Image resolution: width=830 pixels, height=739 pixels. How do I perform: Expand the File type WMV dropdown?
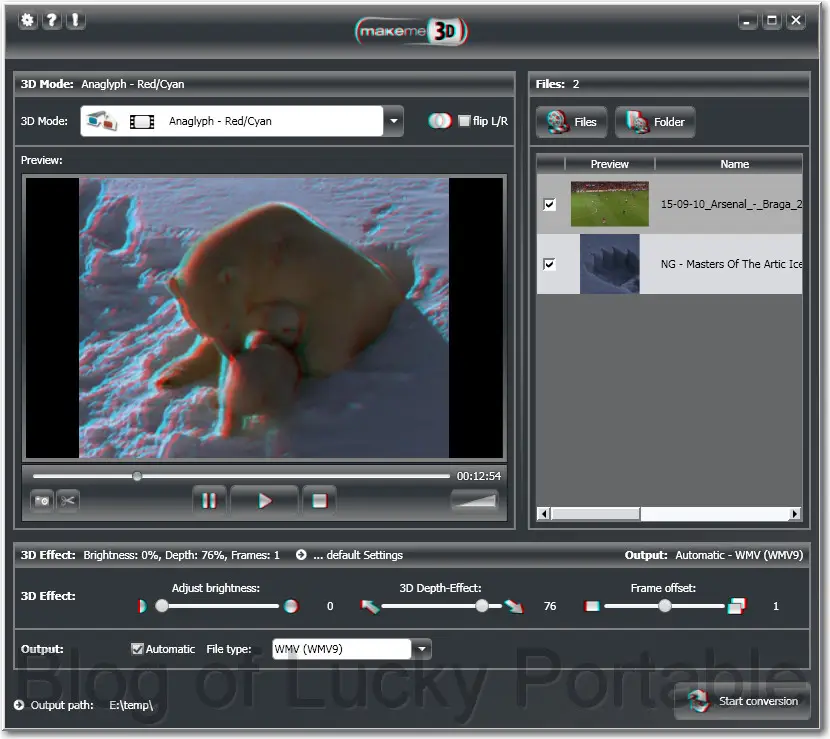point(422,649)
